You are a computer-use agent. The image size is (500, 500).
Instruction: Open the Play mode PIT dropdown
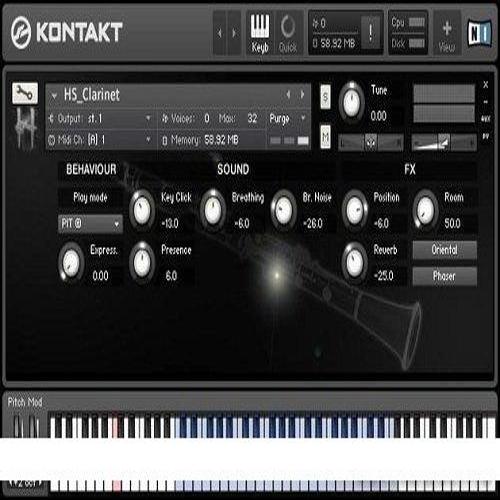coord(90,224)
